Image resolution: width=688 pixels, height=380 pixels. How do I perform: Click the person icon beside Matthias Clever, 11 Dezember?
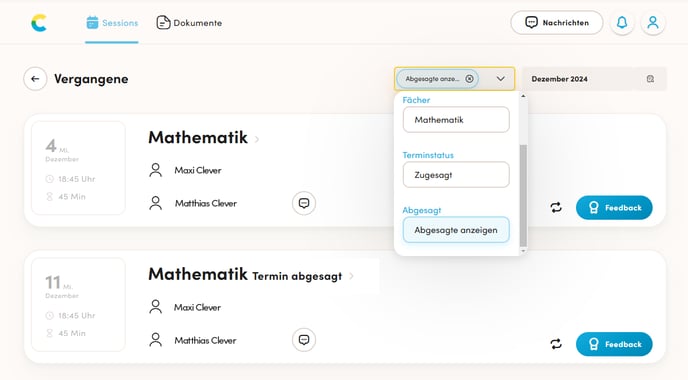click(x=155, y=340)
